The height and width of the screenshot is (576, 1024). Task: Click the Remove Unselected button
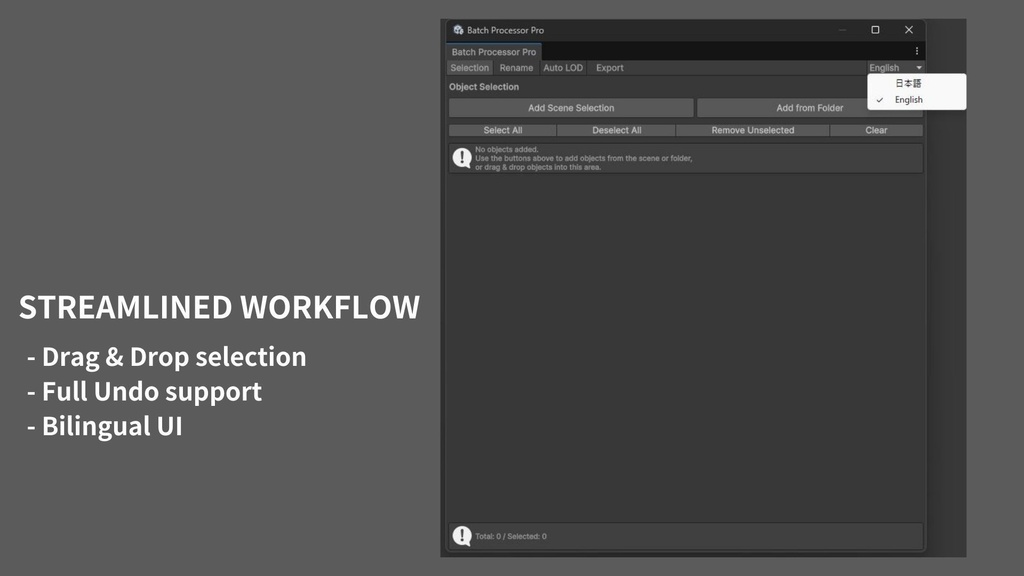753,129
